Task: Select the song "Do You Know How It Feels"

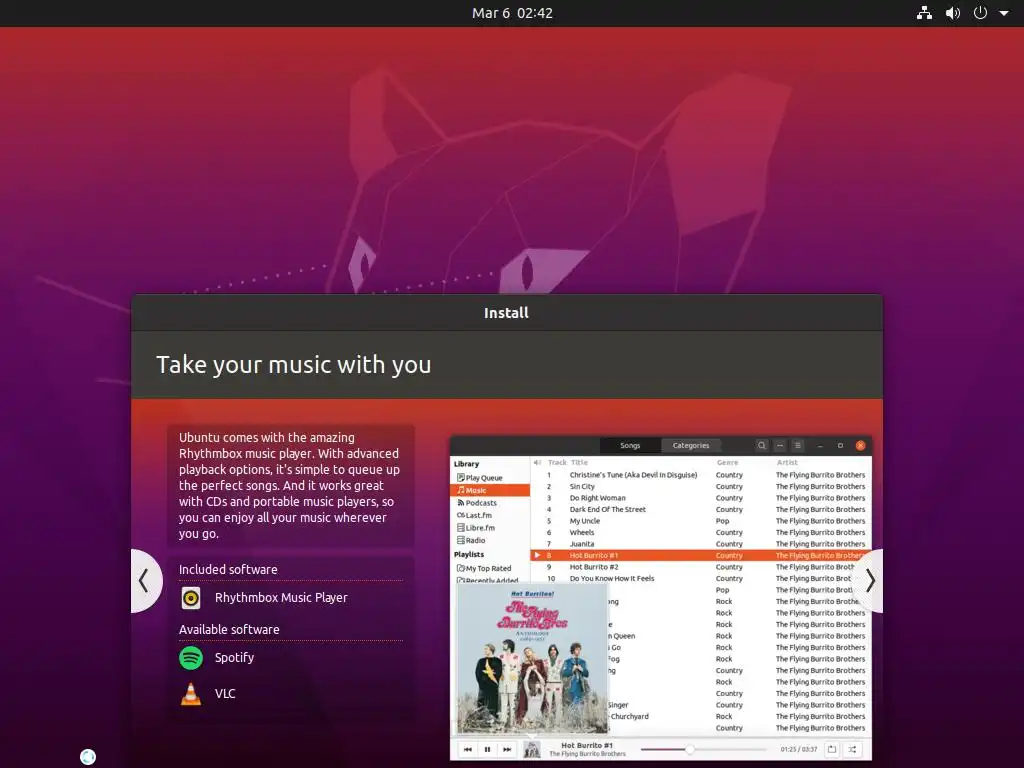Action: coord(612,579)
